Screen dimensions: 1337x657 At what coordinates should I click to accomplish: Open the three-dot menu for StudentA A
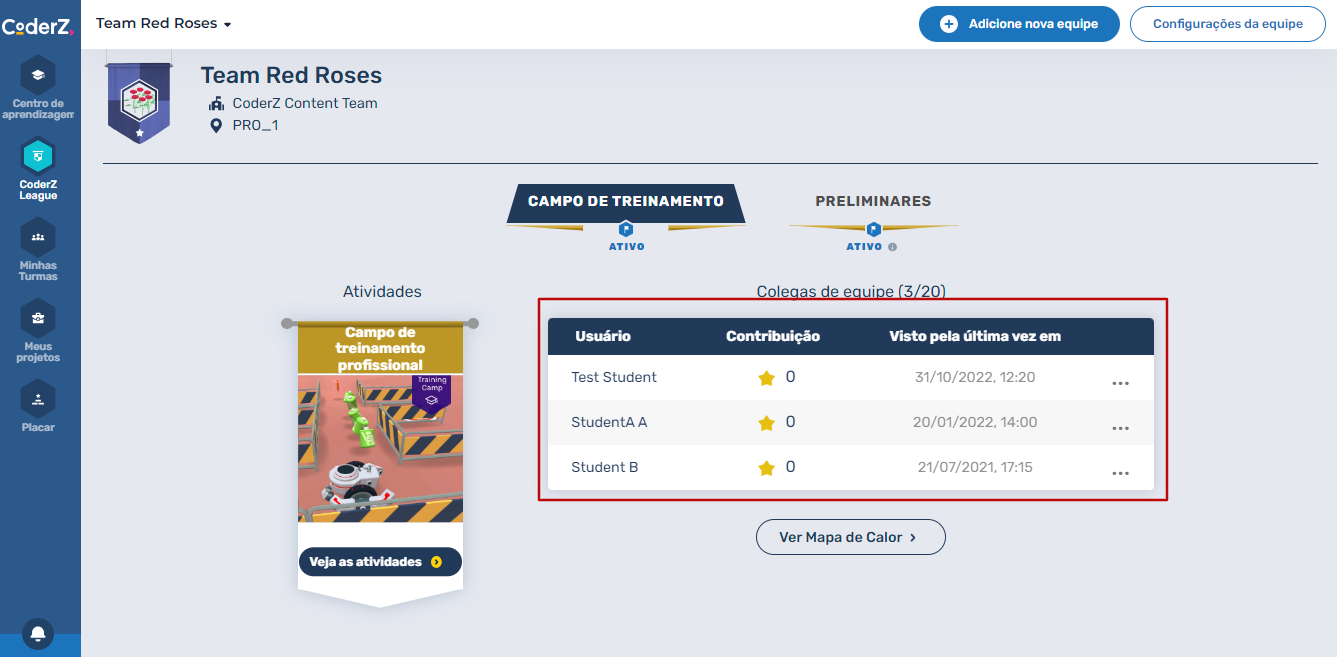(x=1120, y=428)
